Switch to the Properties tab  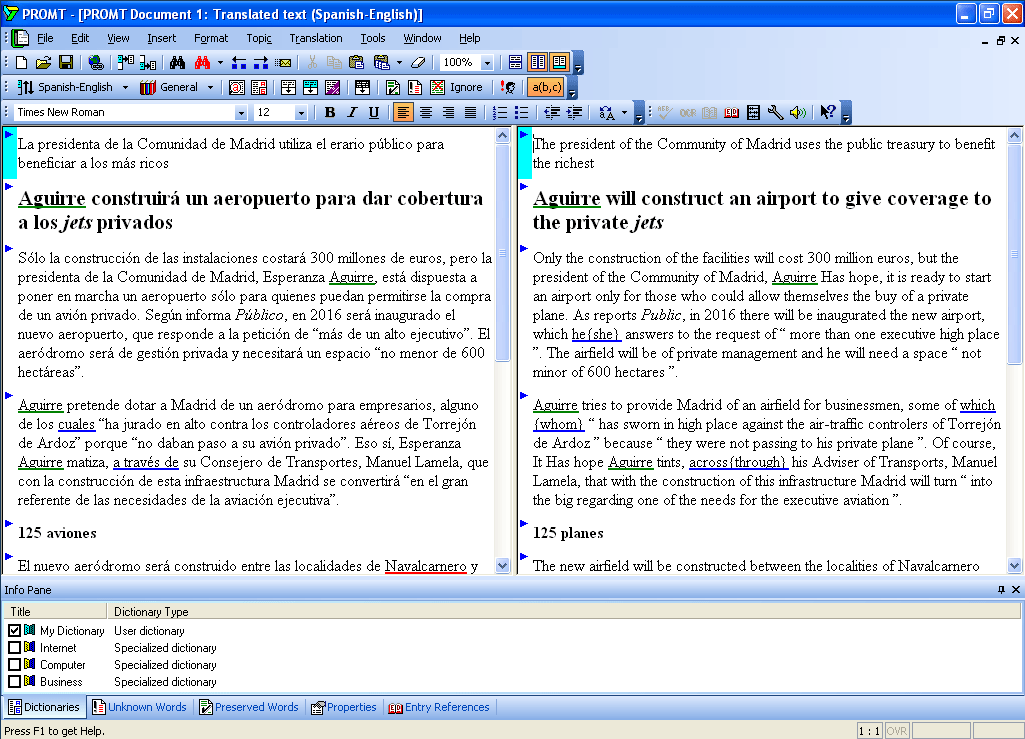344,707
